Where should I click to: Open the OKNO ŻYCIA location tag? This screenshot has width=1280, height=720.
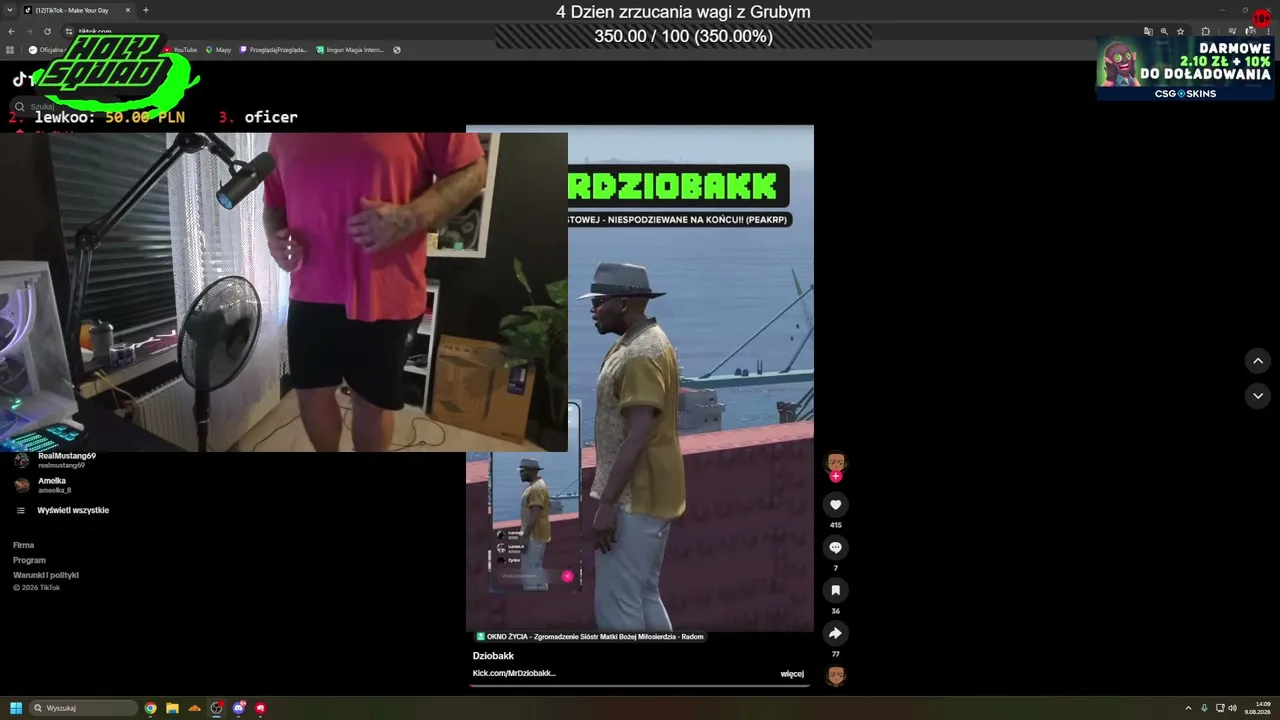(x=590, y=637)
